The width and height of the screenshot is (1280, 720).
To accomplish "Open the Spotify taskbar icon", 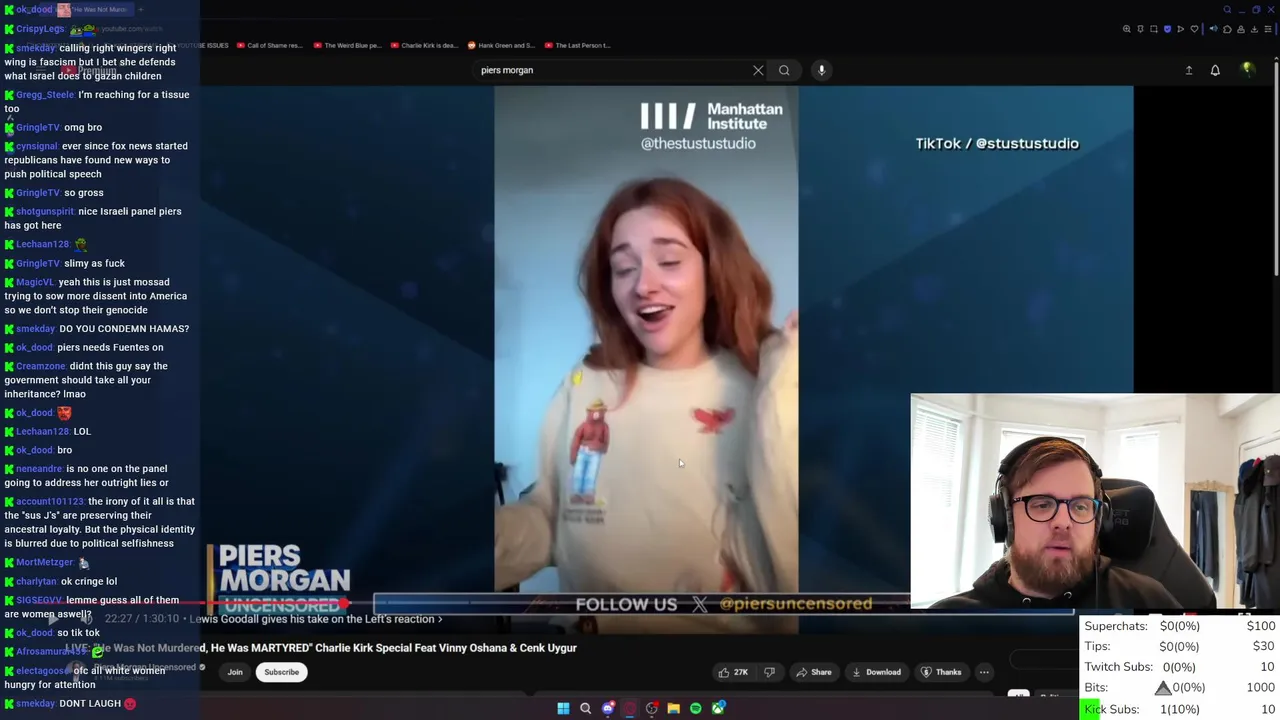I will 696,709.
